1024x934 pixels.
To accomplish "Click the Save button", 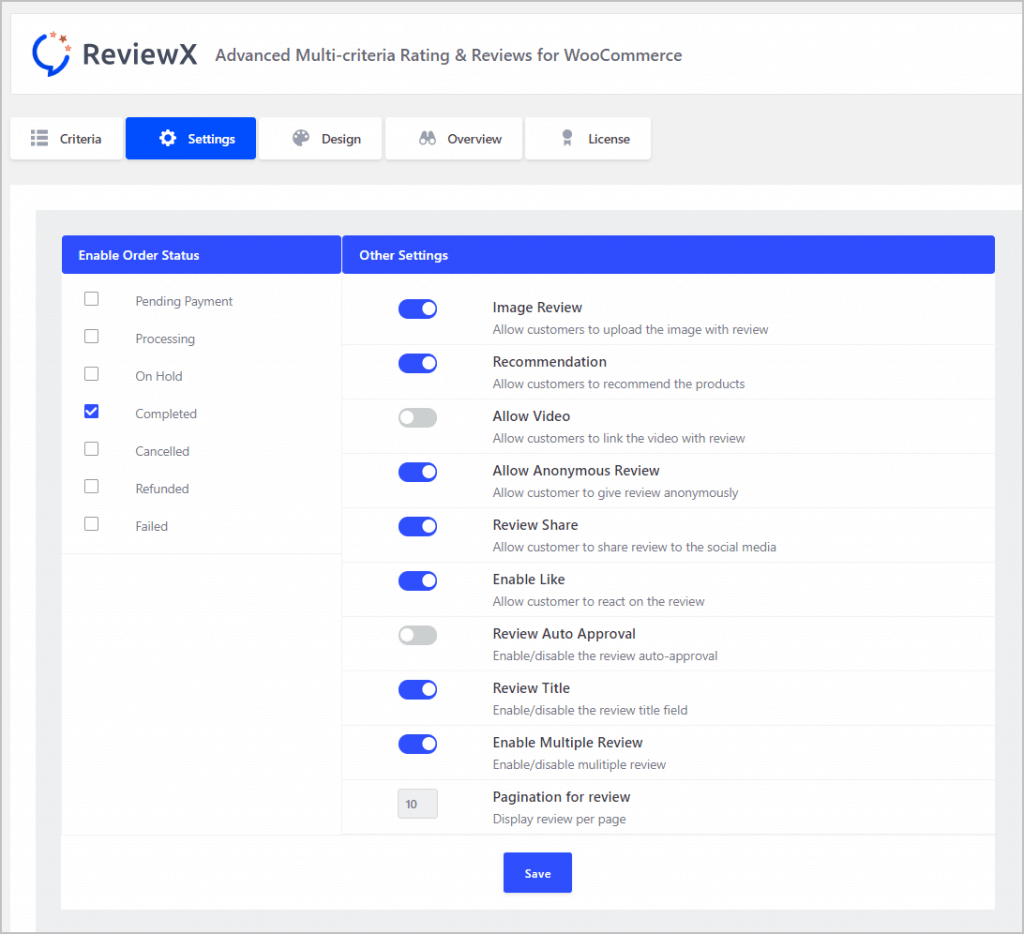I will pos(537,872).
